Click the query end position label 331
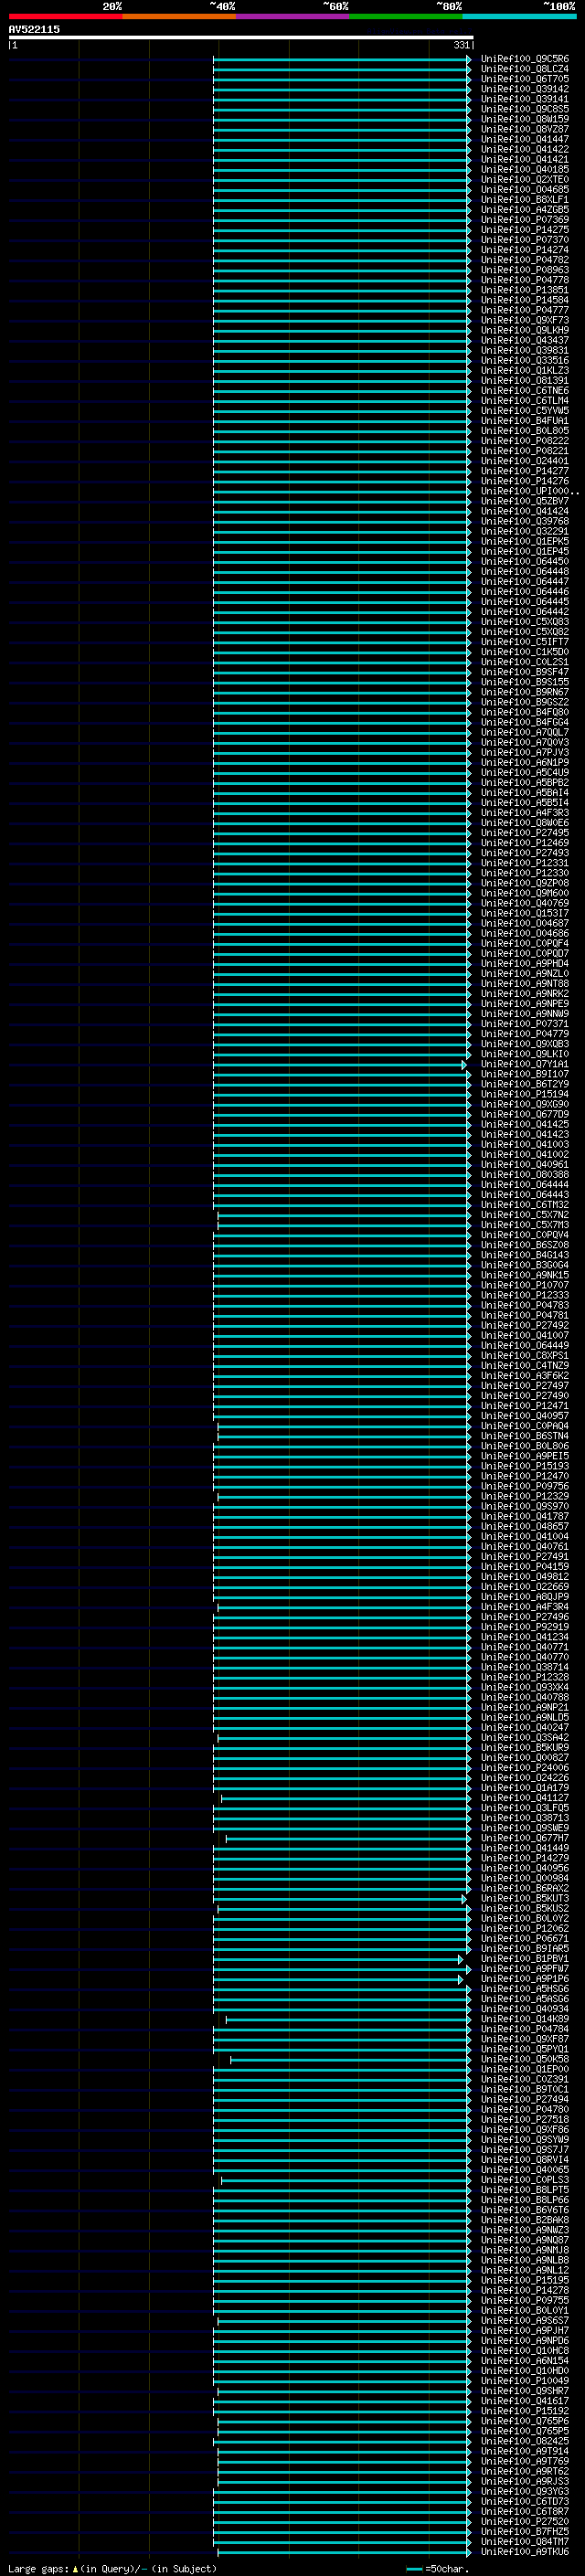The height and width of the screenshot is (2576, 585). [461, 45]
